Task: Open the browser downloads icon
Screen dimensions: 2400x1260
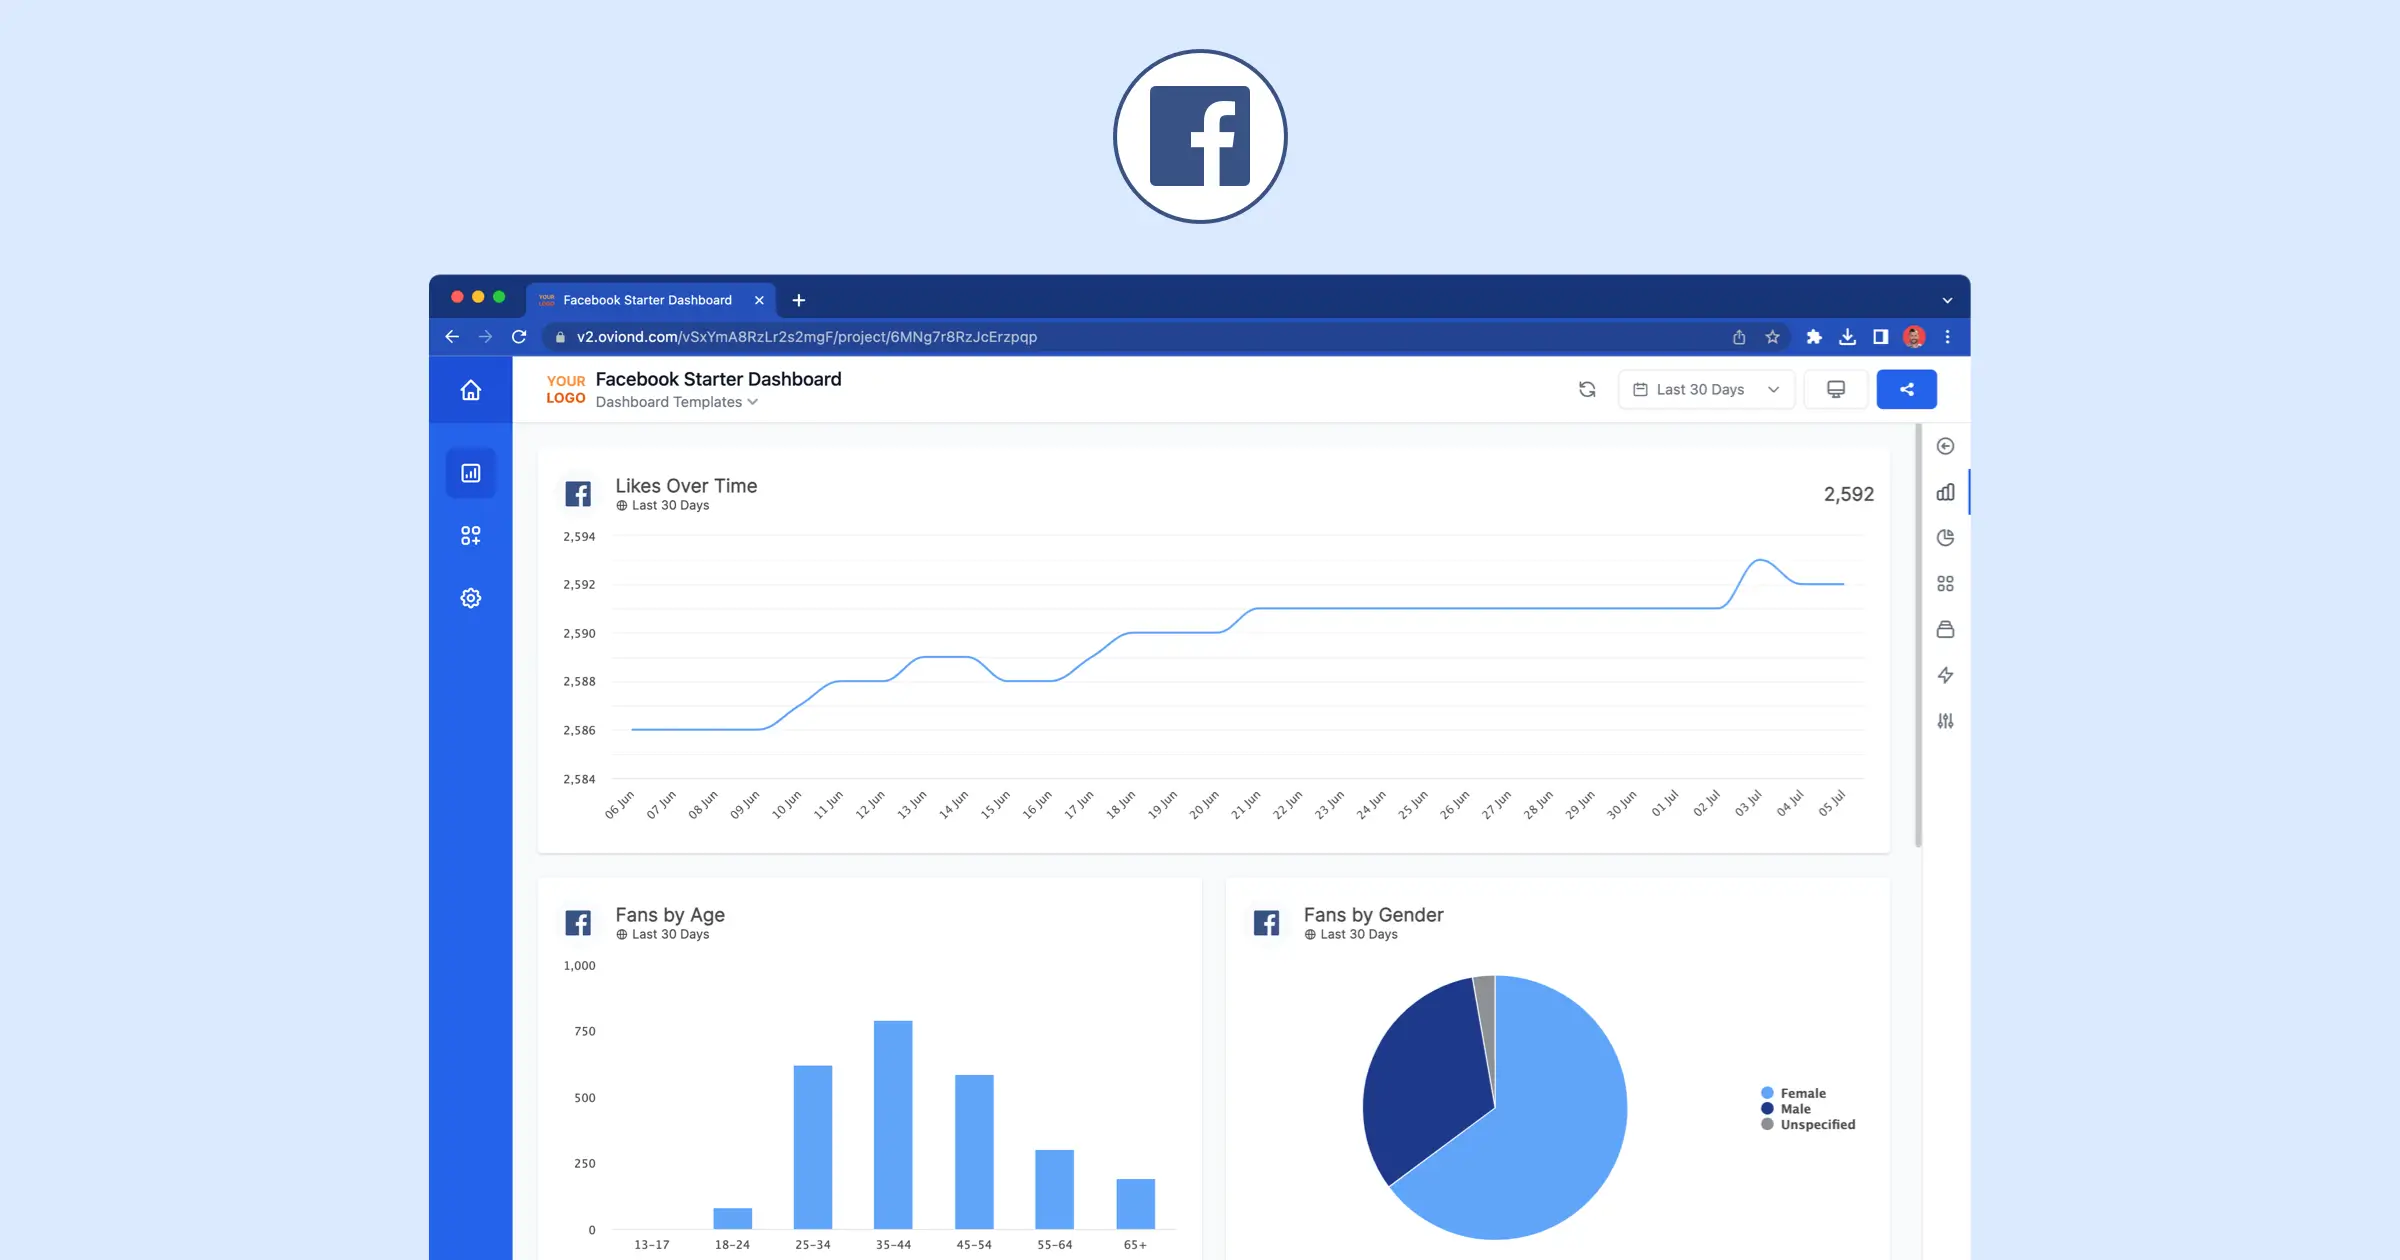Action: click(x=1847, y=337)
